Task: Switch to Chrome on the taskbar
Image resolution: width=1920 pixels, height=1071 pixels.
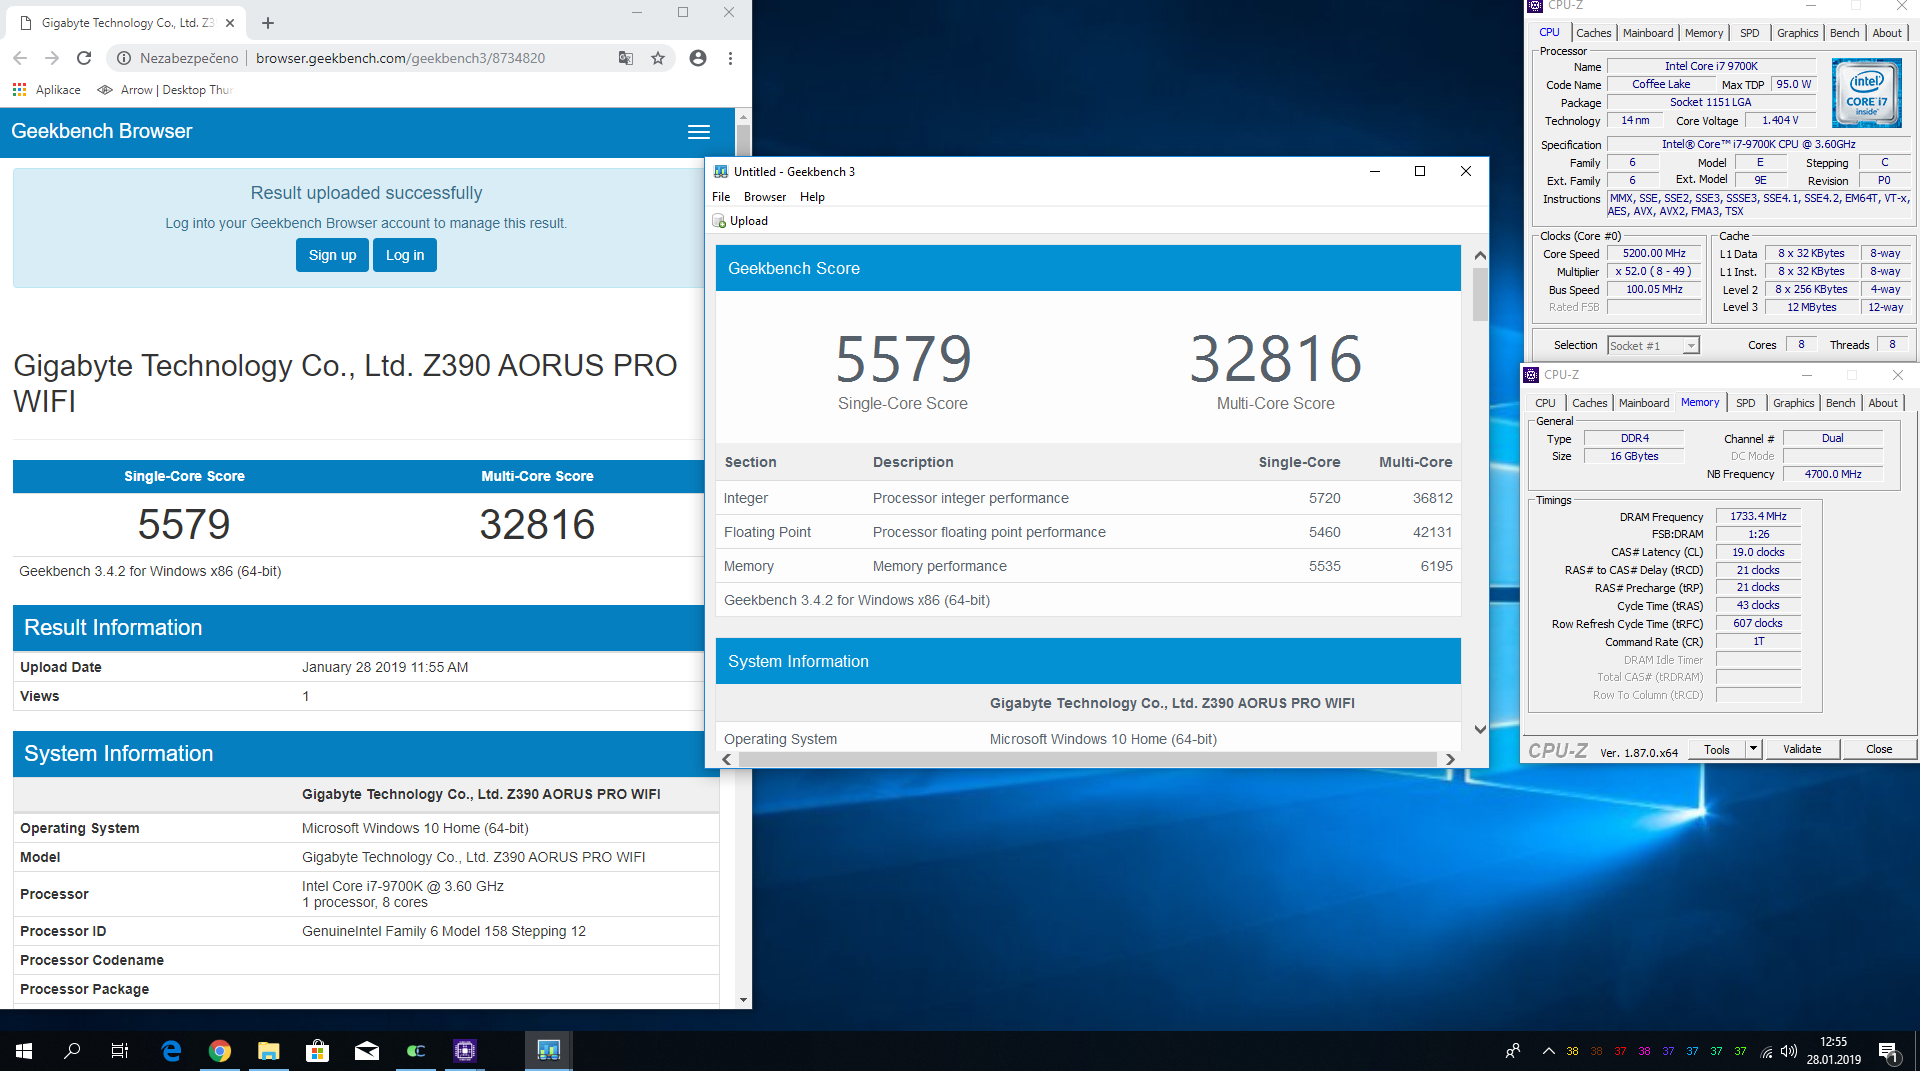Action: (220, 1051)
